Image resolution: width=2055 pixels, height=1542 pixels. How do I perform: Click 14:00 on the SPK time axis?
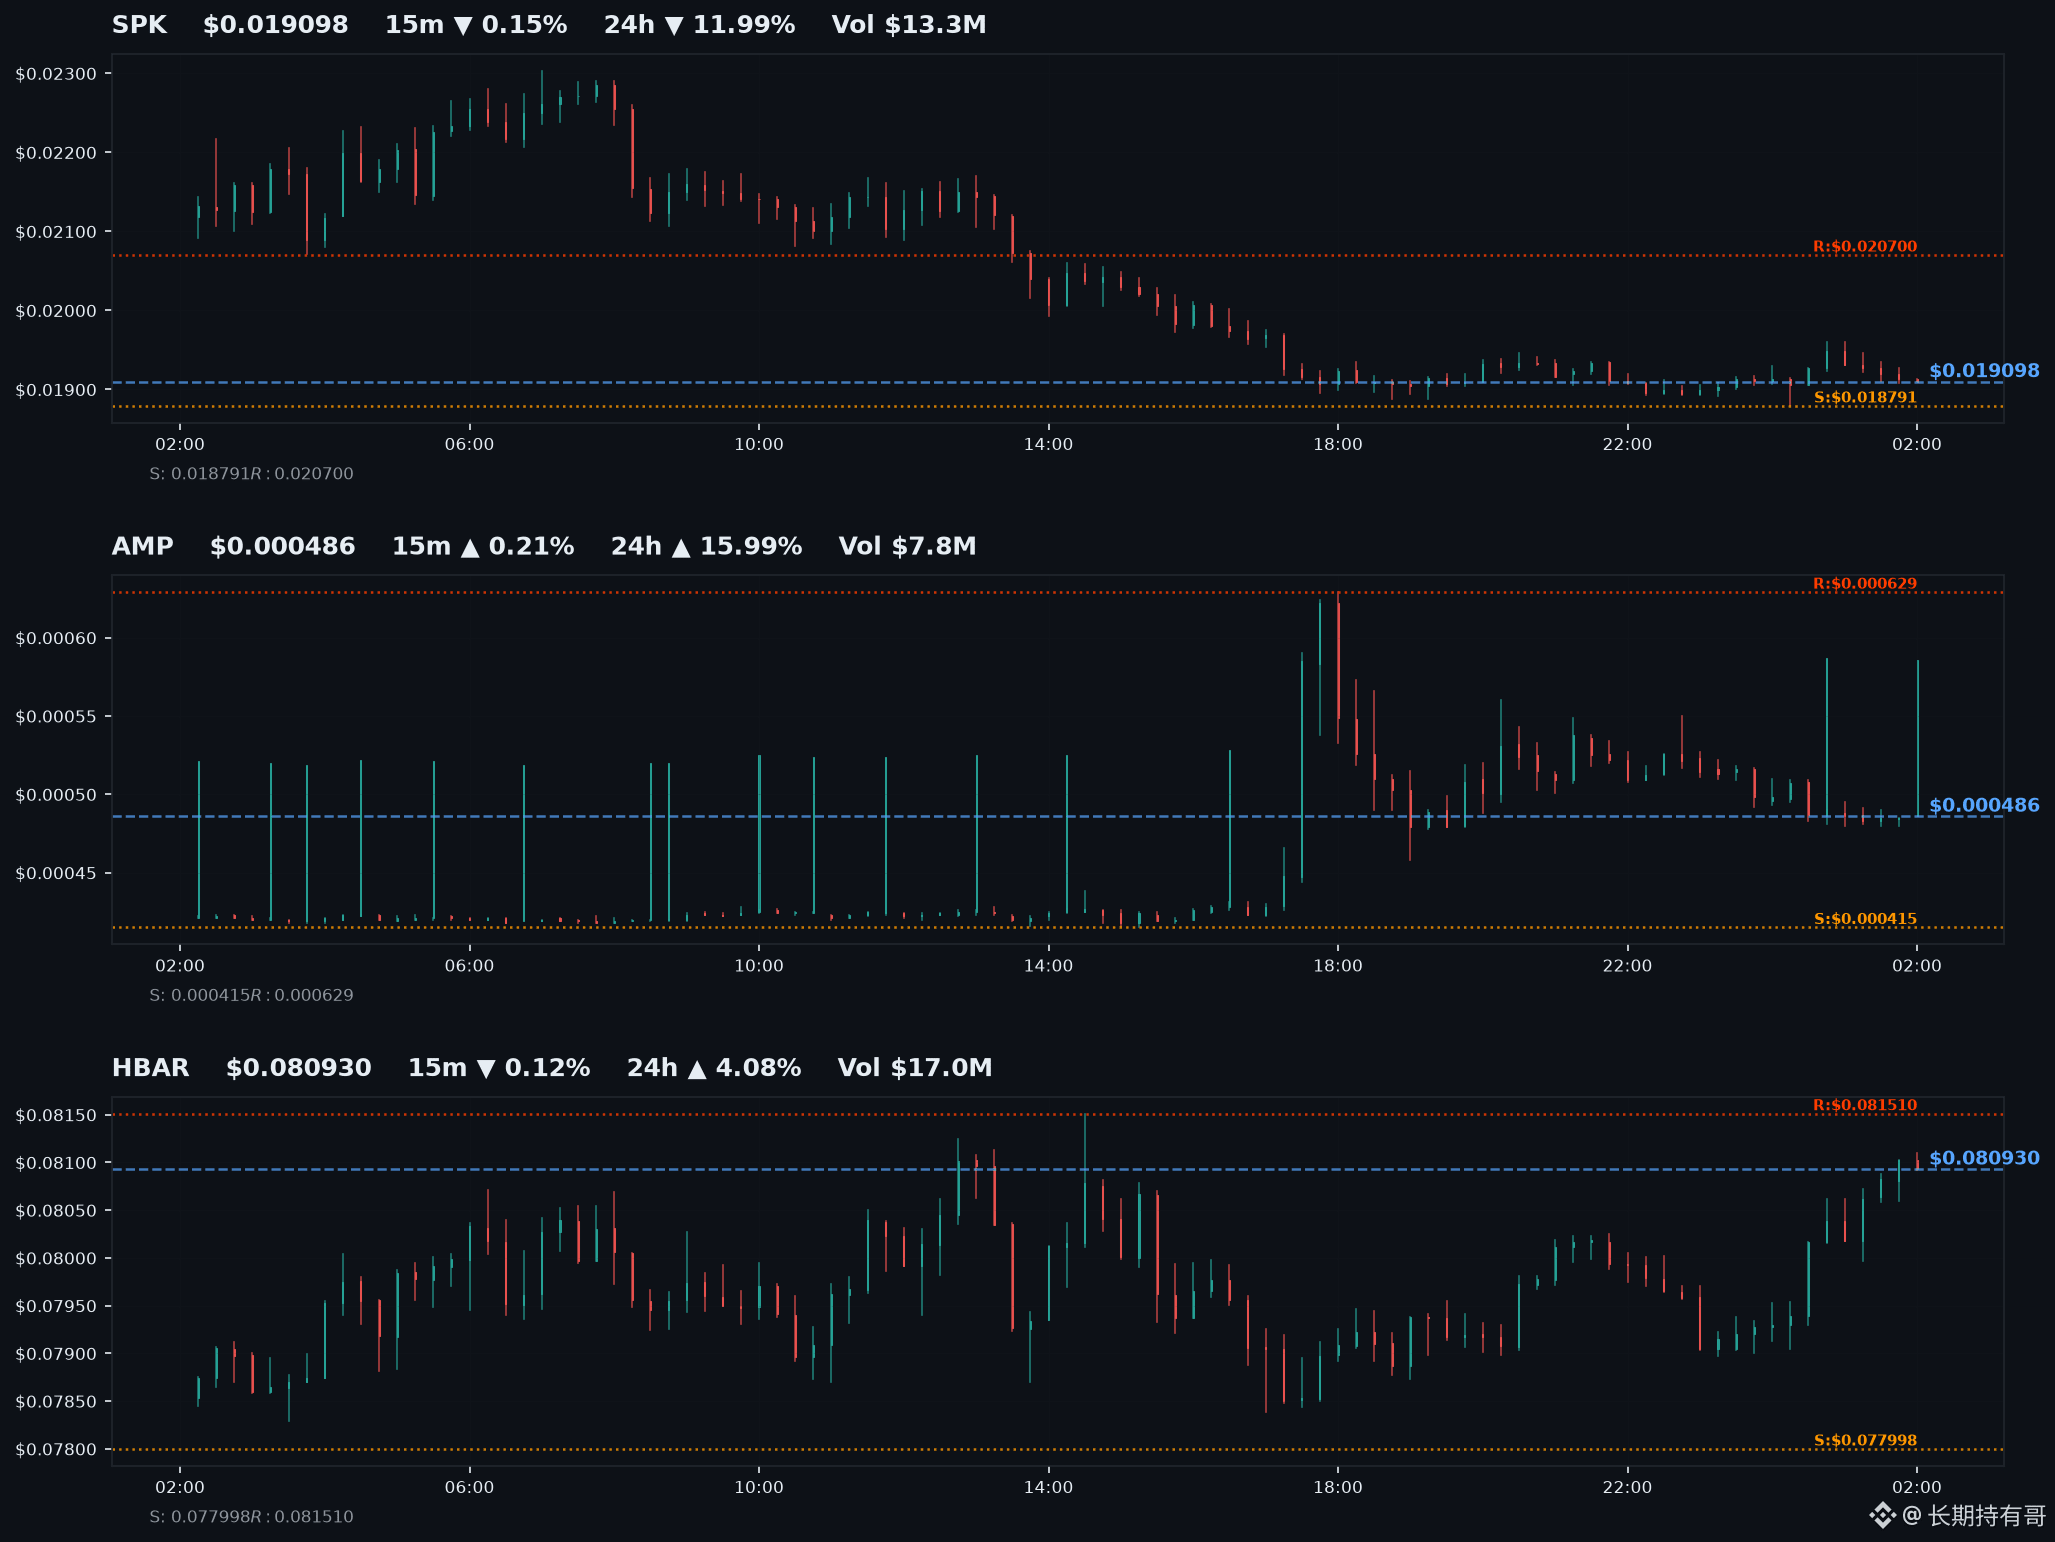(1048, 444)
